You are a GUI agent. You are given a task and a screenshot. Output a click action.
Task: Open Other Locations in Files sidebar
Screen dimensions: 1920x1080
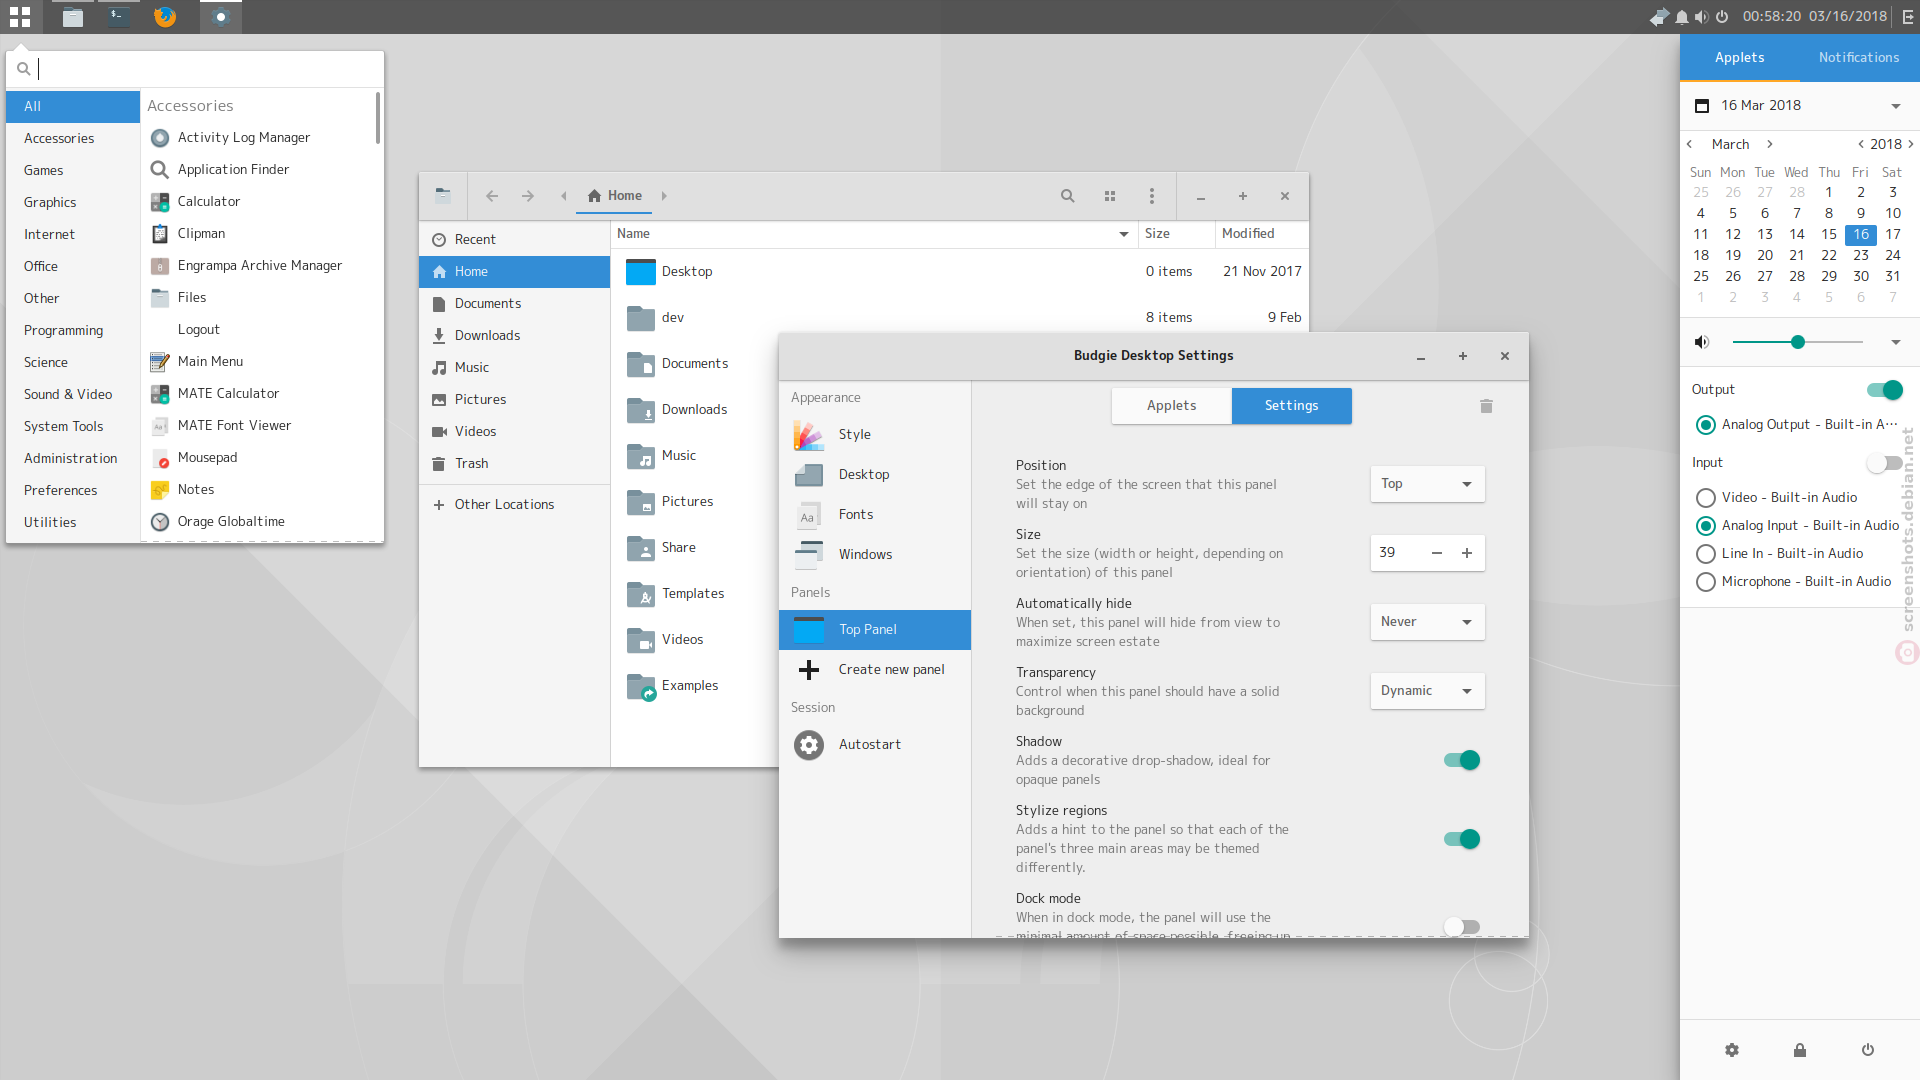[514, 504]
